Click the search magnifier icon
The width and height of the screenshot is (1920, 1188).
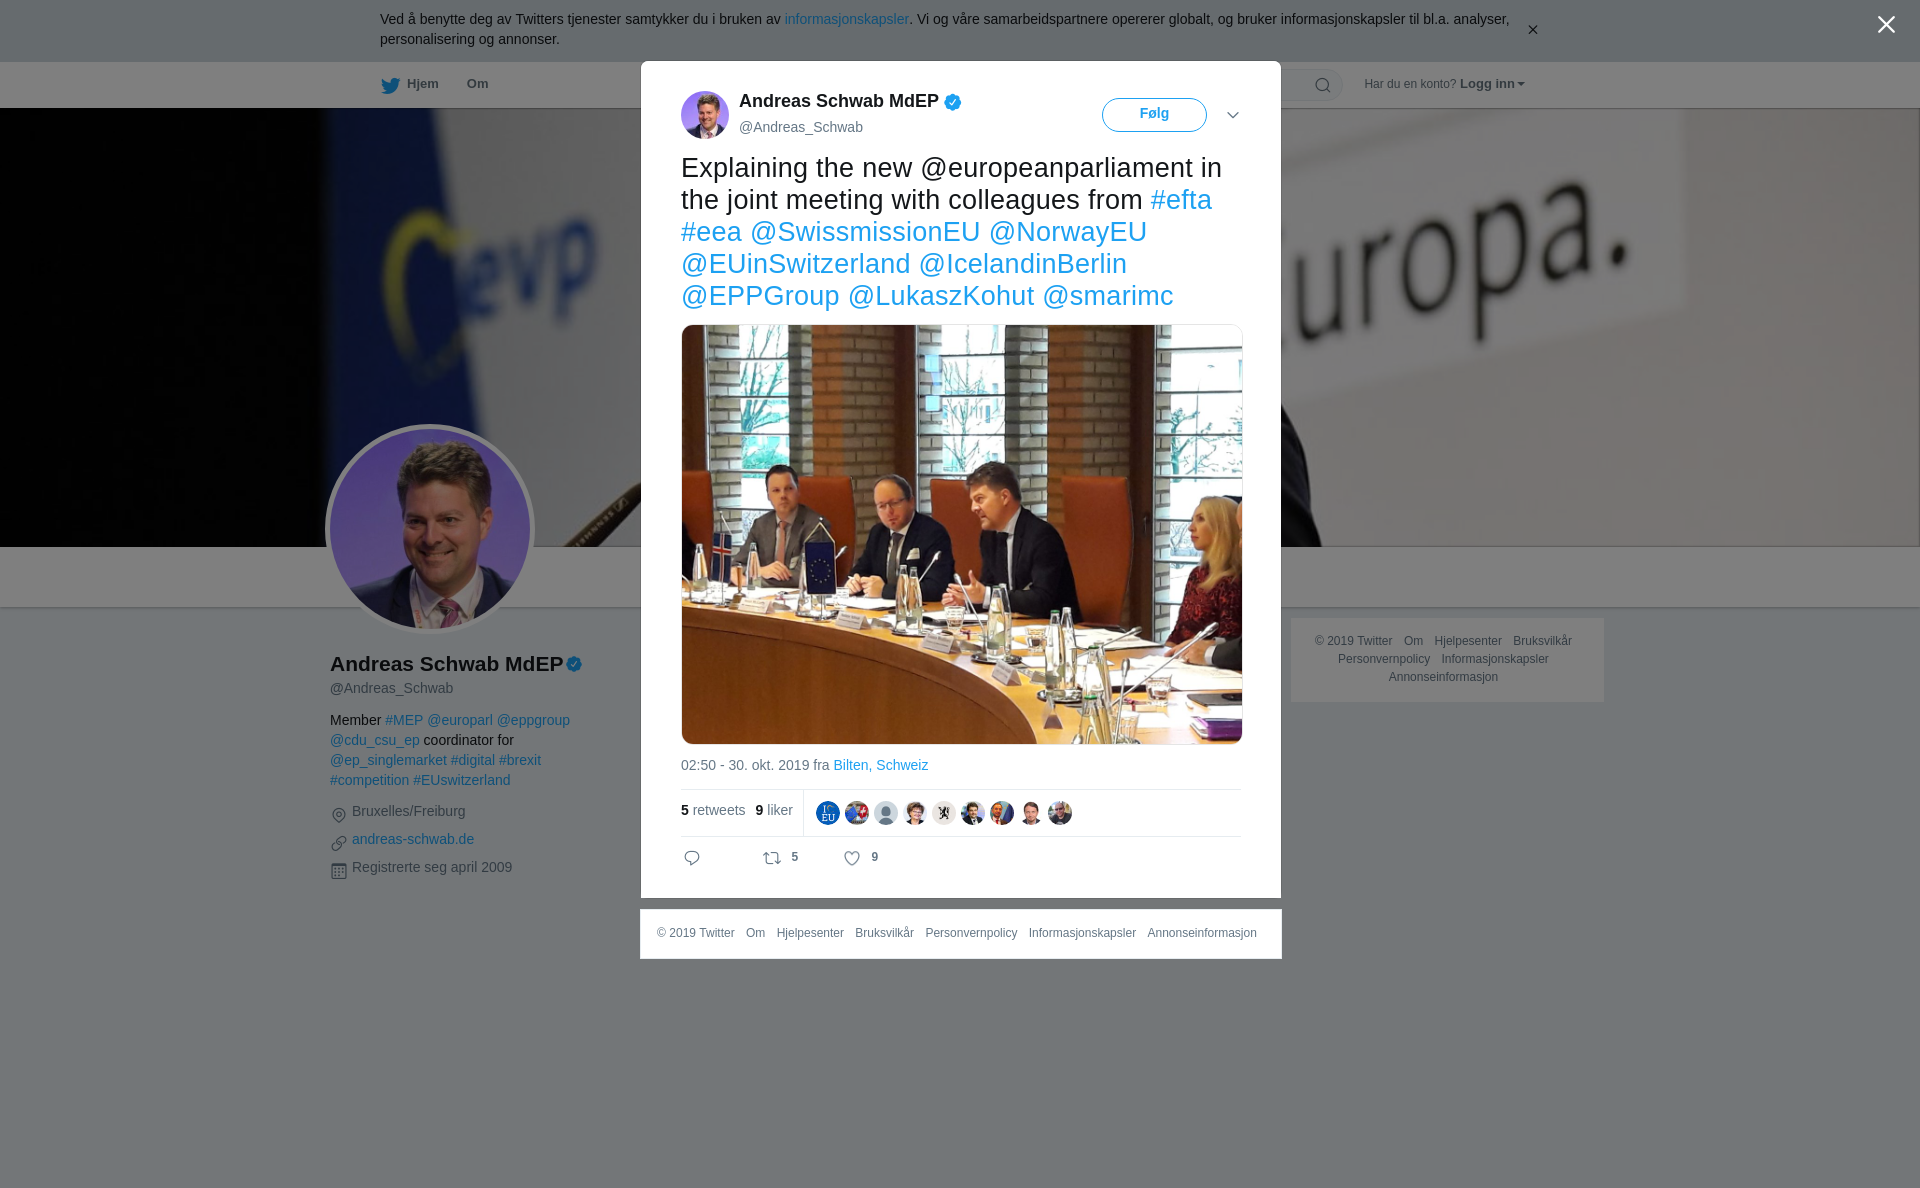1323,85
